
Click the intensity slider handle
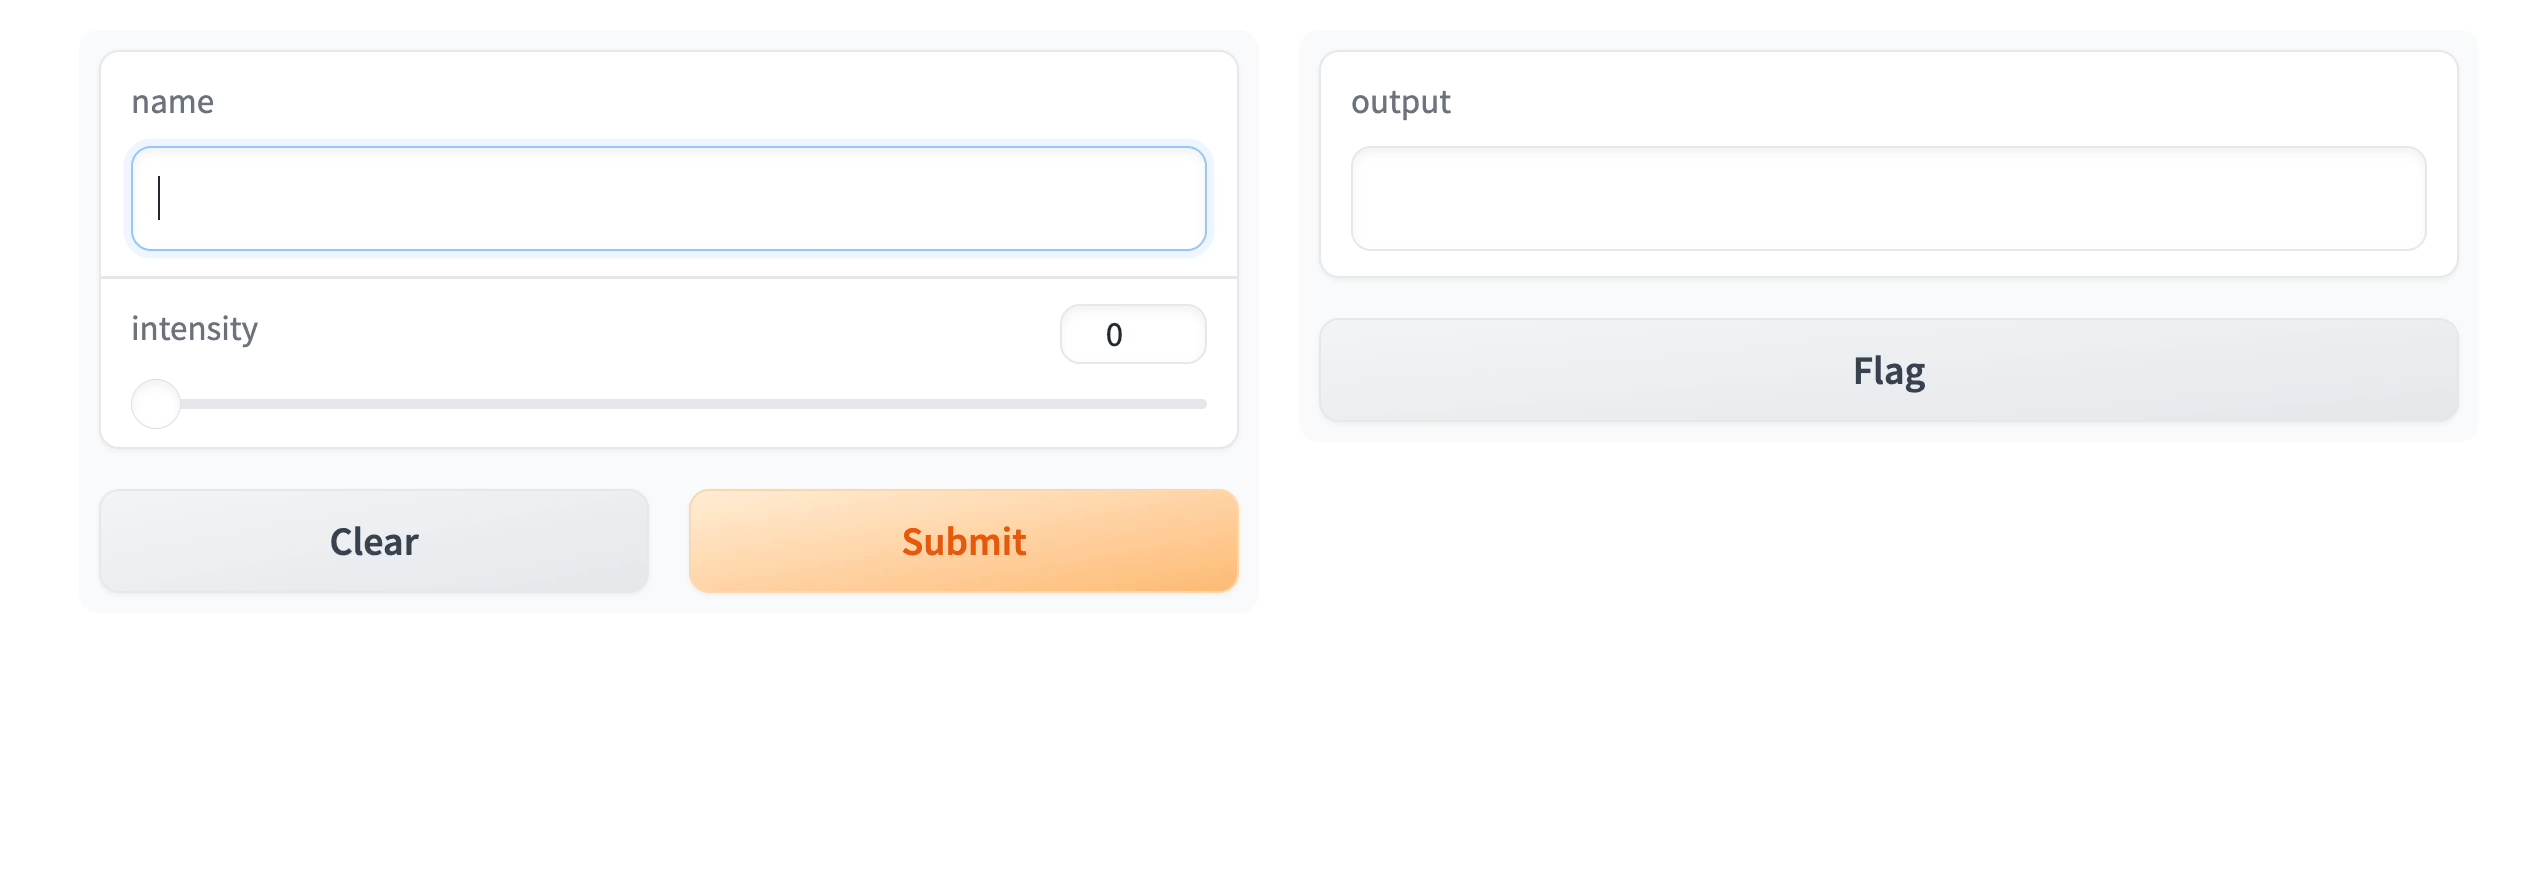point(155,403)
